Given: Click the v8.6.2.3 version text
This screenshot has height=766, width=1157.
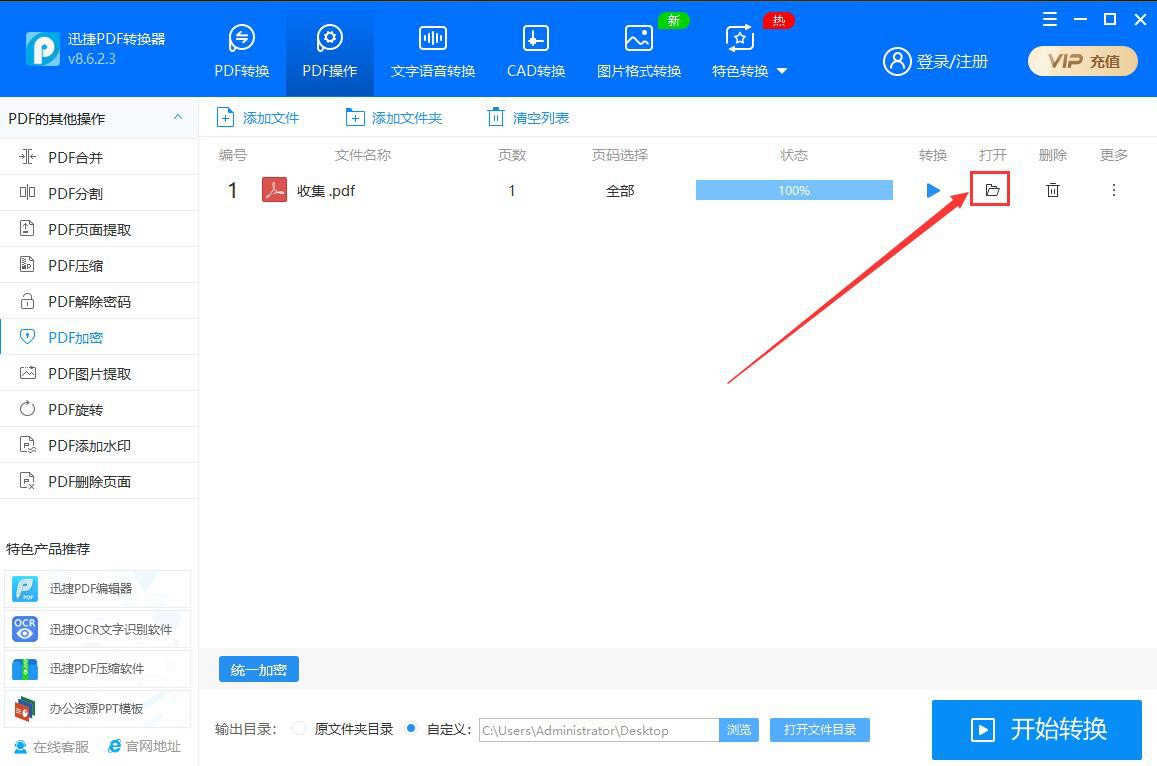Looking at the screenshot, I should 91,59.
